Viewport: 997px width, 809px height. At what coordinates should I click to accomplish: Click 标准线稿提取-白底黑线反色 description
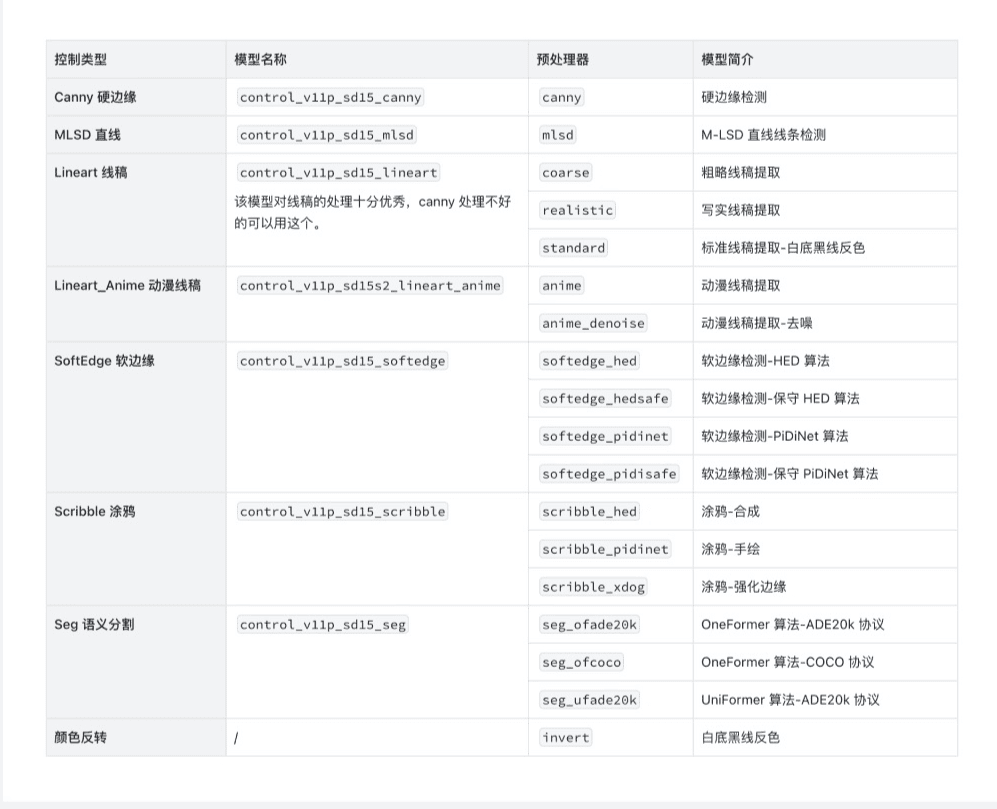[783, 247]
